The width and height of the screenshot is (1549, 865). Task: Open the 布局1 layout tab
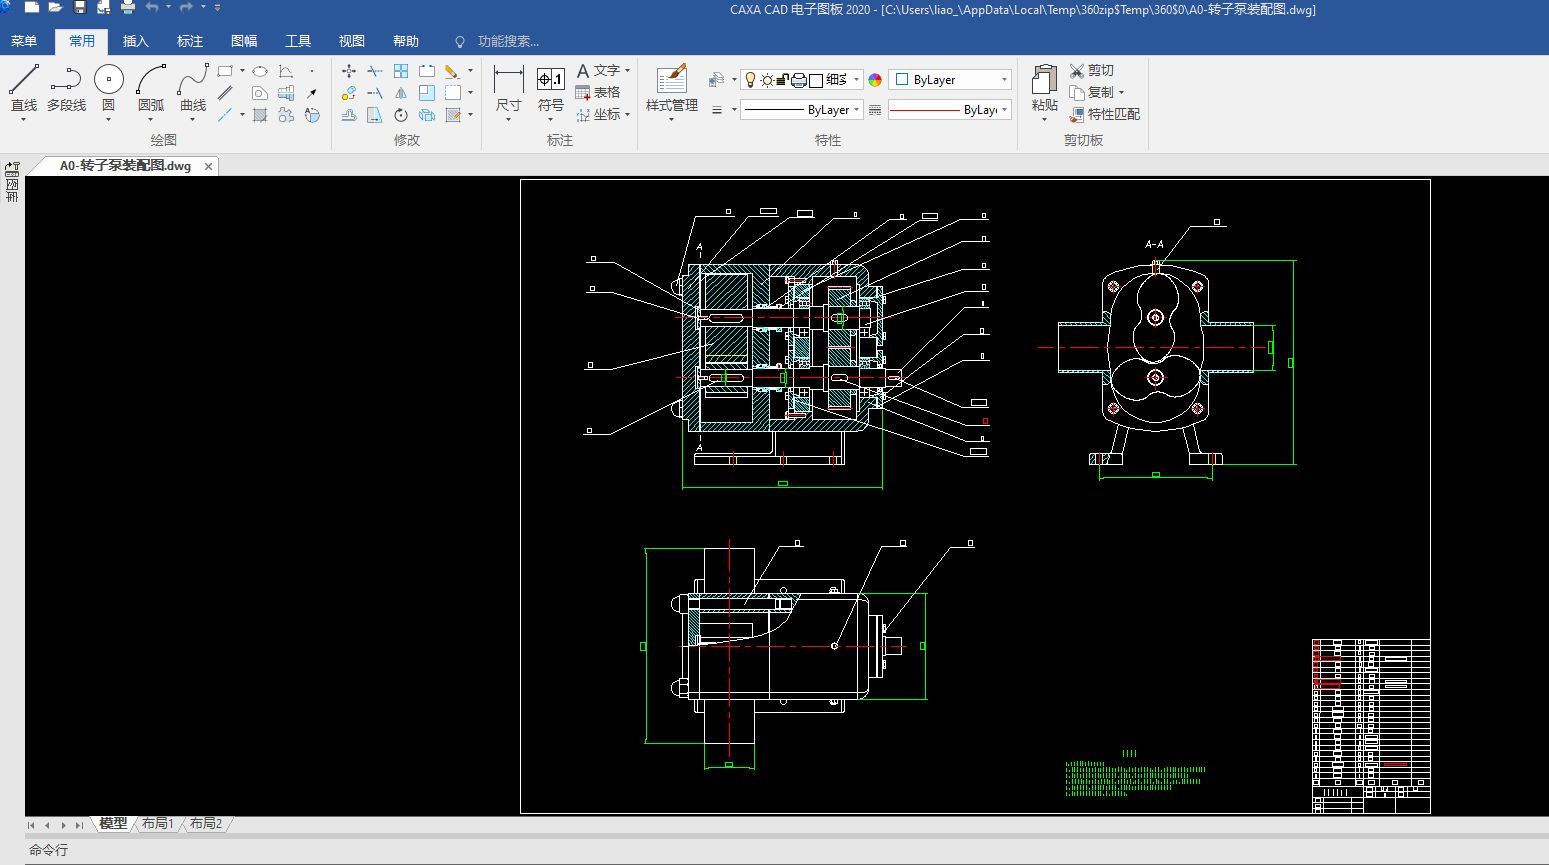(x=158, y=824)
